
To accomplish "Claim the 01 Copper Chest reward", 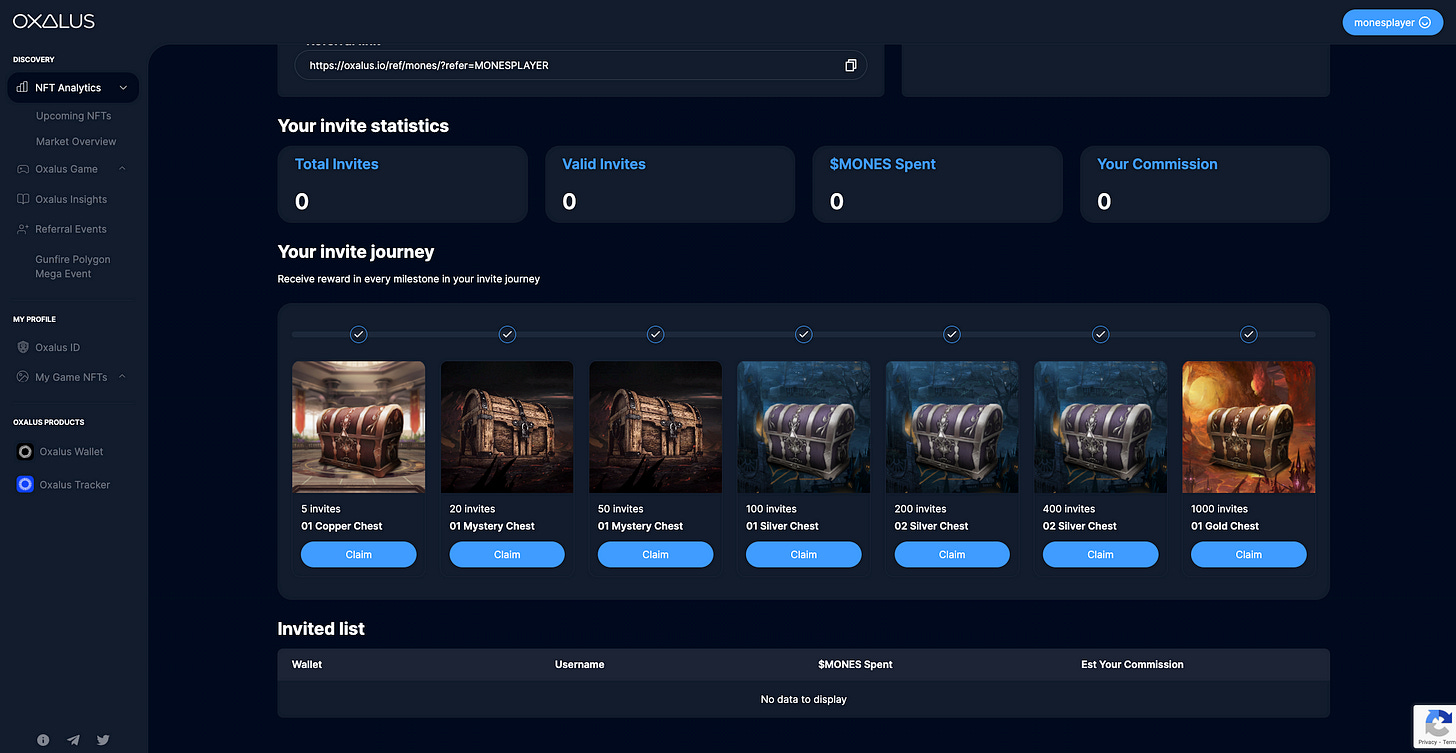I will pos(359,554).
